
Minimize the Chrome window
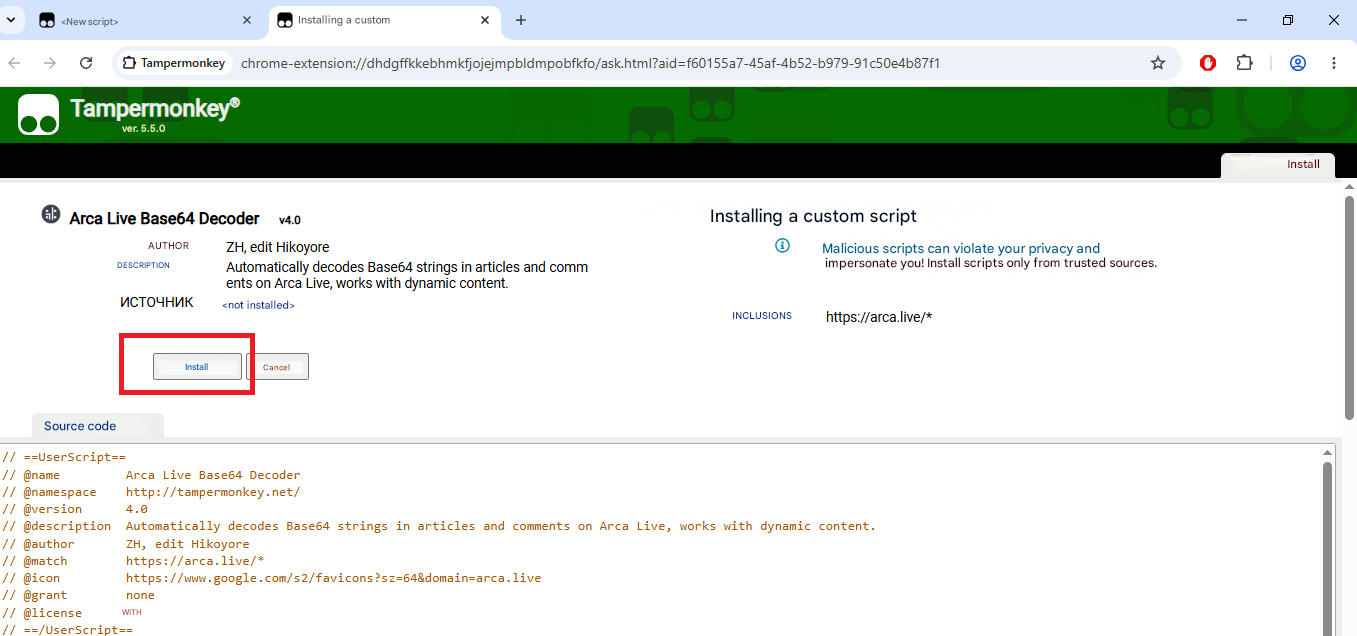point(1242,20)
